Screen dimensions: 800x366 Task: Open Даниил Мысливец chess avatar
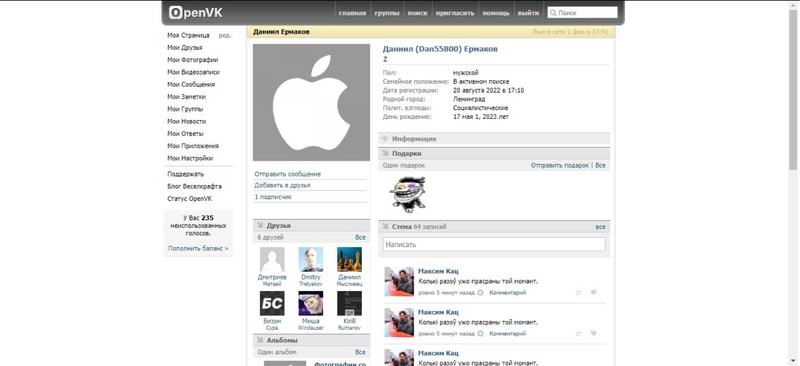click(349, 259)
